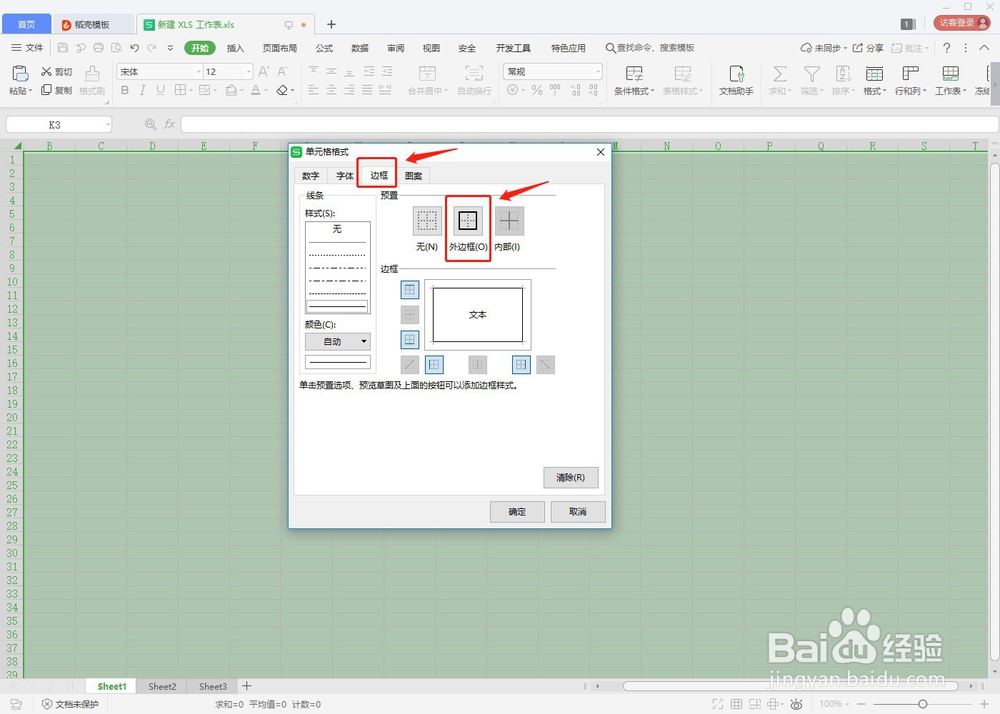The height and width of the screenshot is (714, 1000).
Task: Toggle bold B formatting
Action: 125,91
